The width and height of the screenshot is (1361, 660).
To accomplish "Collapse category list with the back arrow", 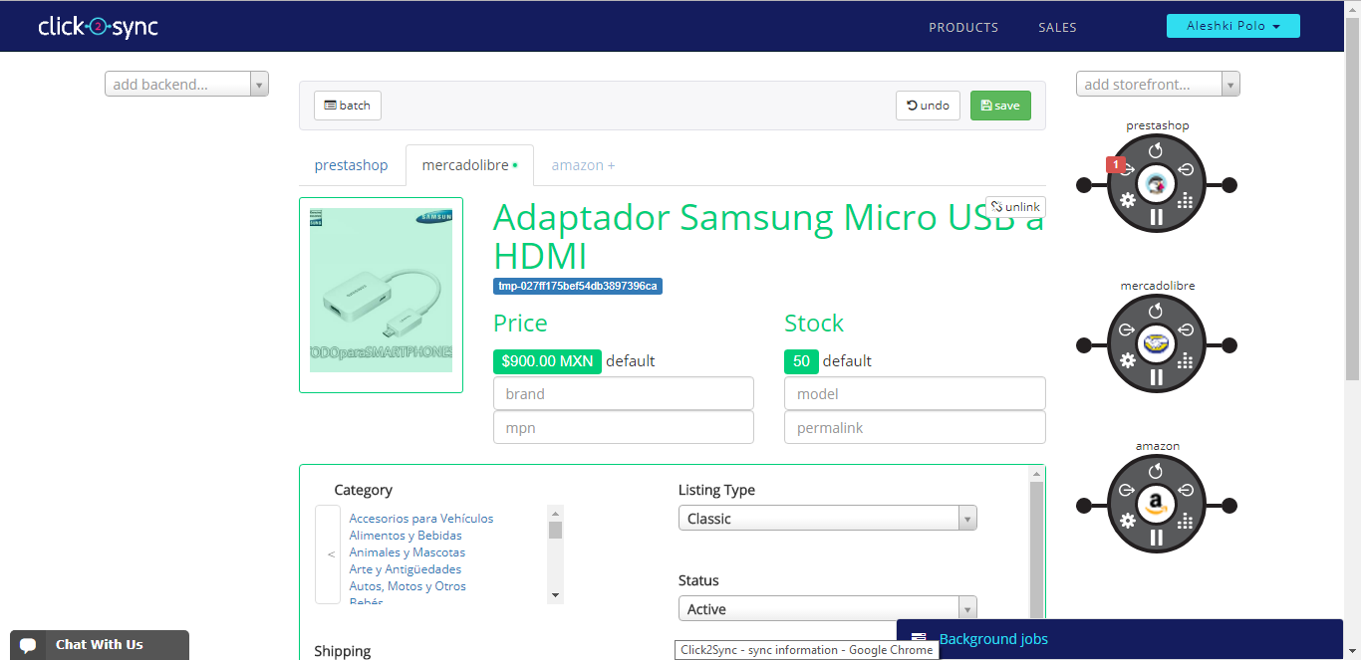I will (x=328, y=554).
